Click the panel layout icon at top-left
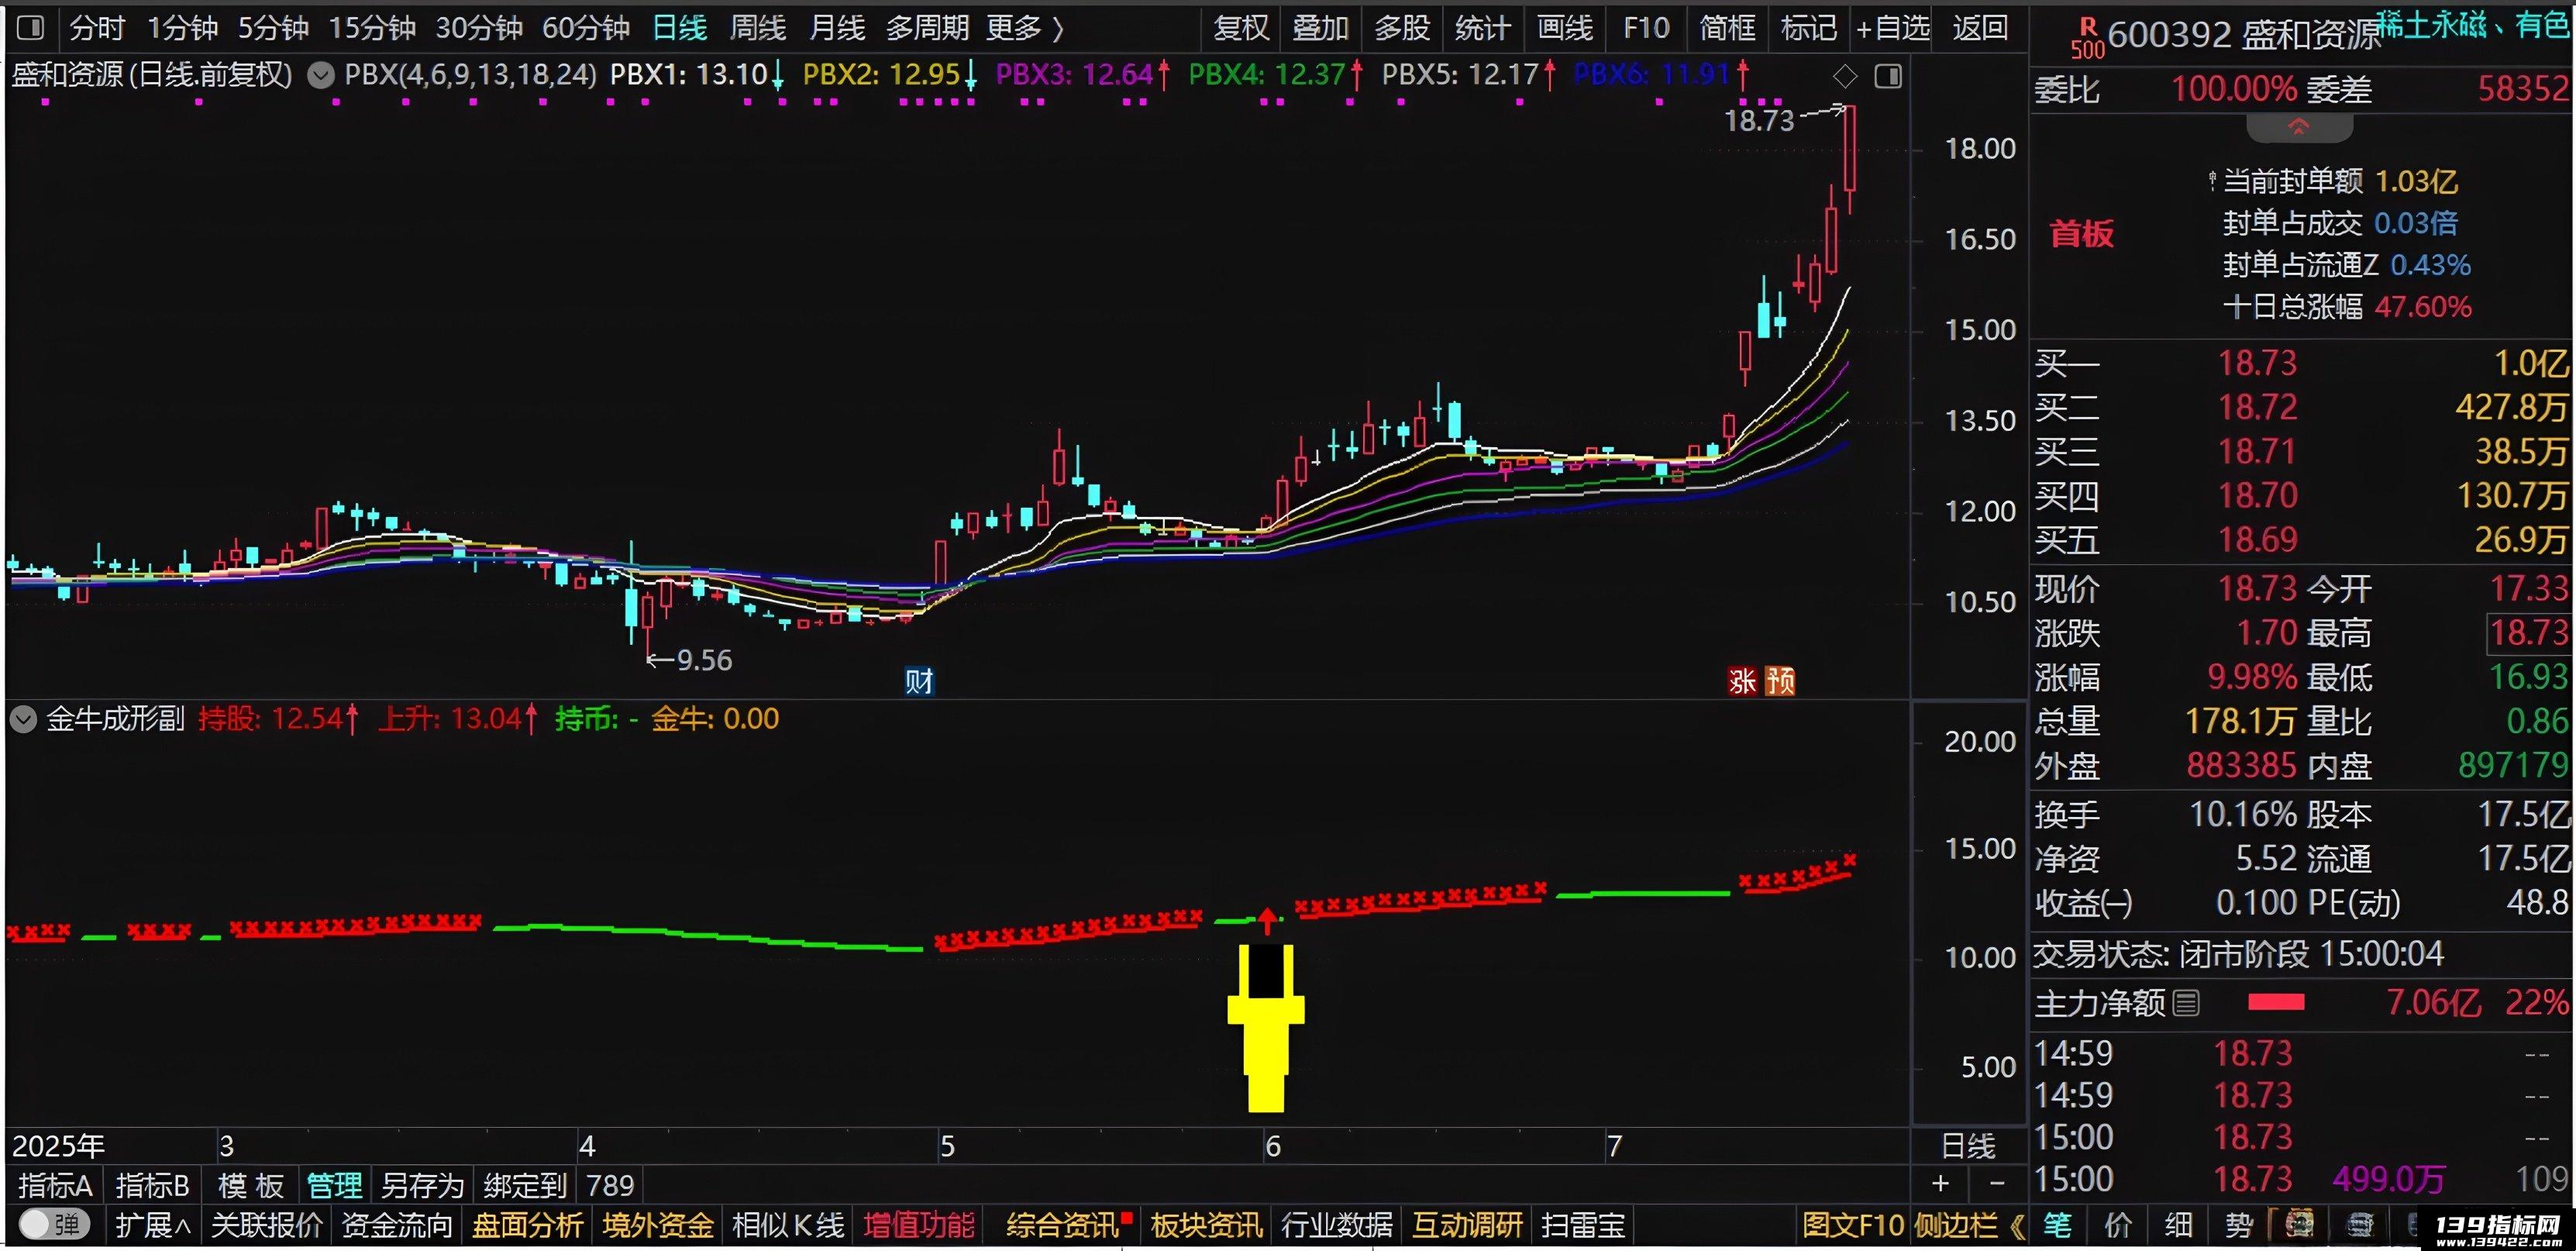The height and width of the screenshot is (1251, 2576). [x=31, y=28]
